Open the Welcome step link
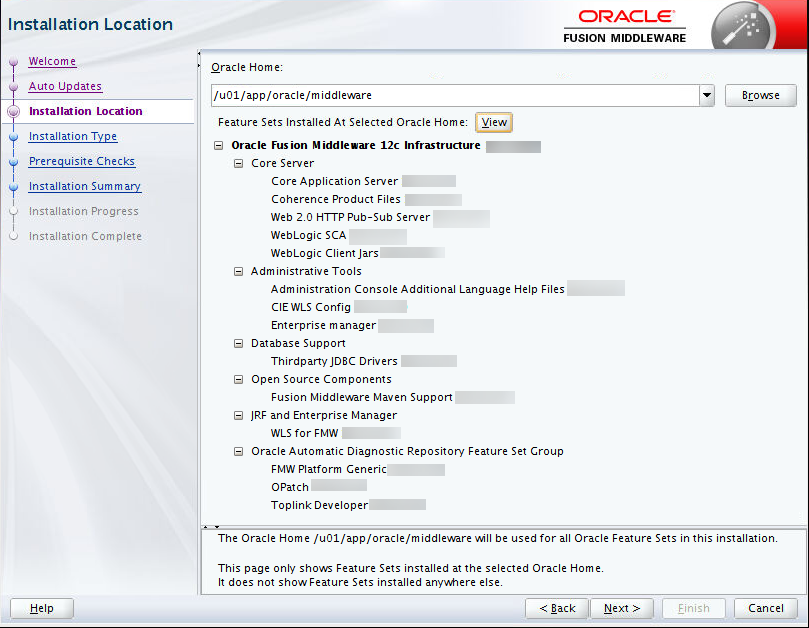This screenshot has width=809, height=628. click(52, 61)
